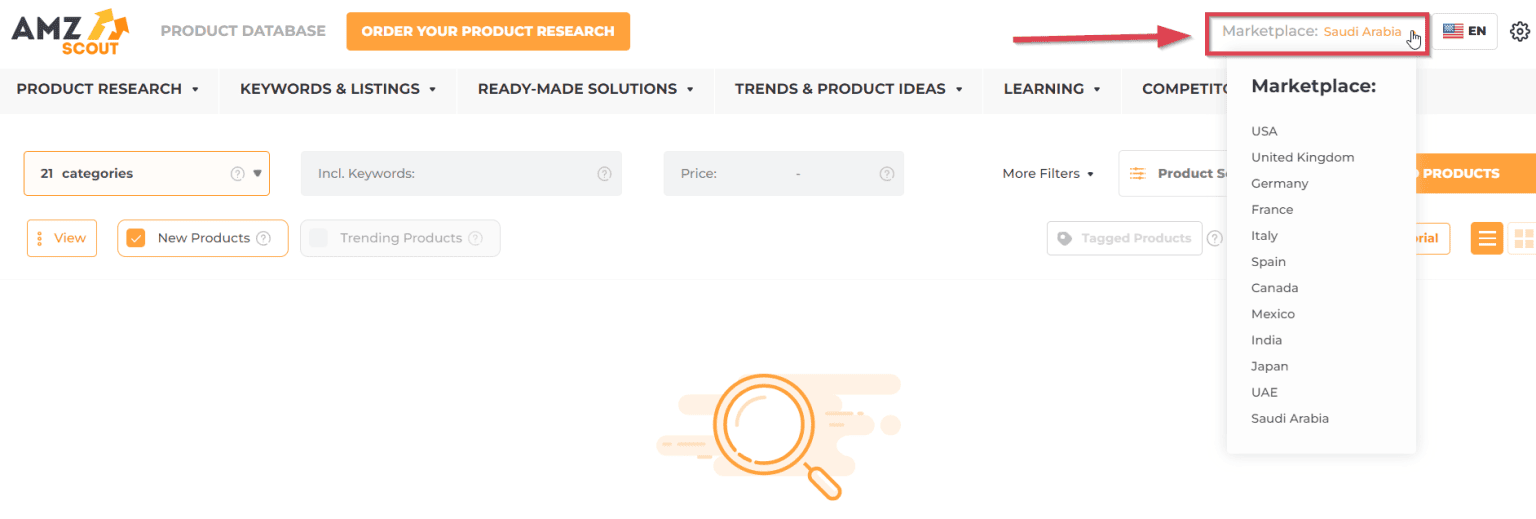Click help icon in Price field

click(x=886, y=173)
